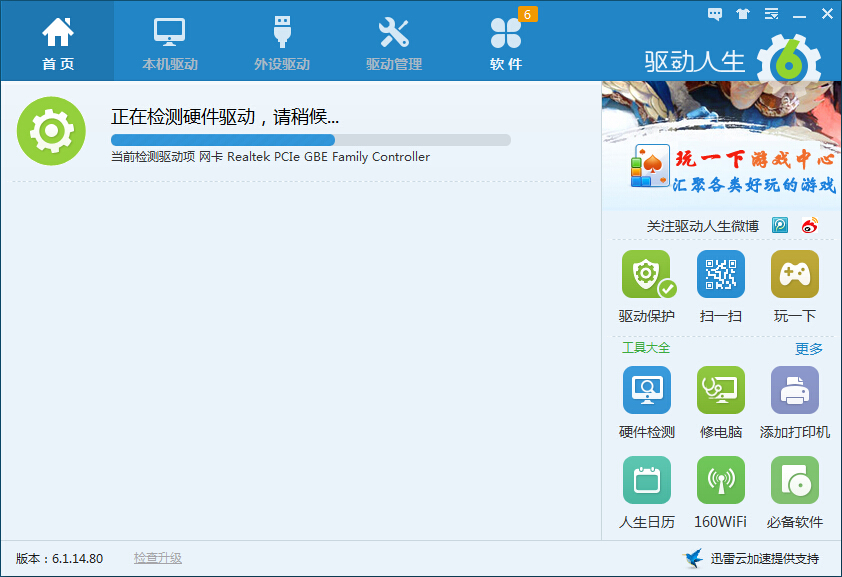Show more tools via 更多 link
The height and width of the screenshot is (577, 842).
(x=808, y=348)
